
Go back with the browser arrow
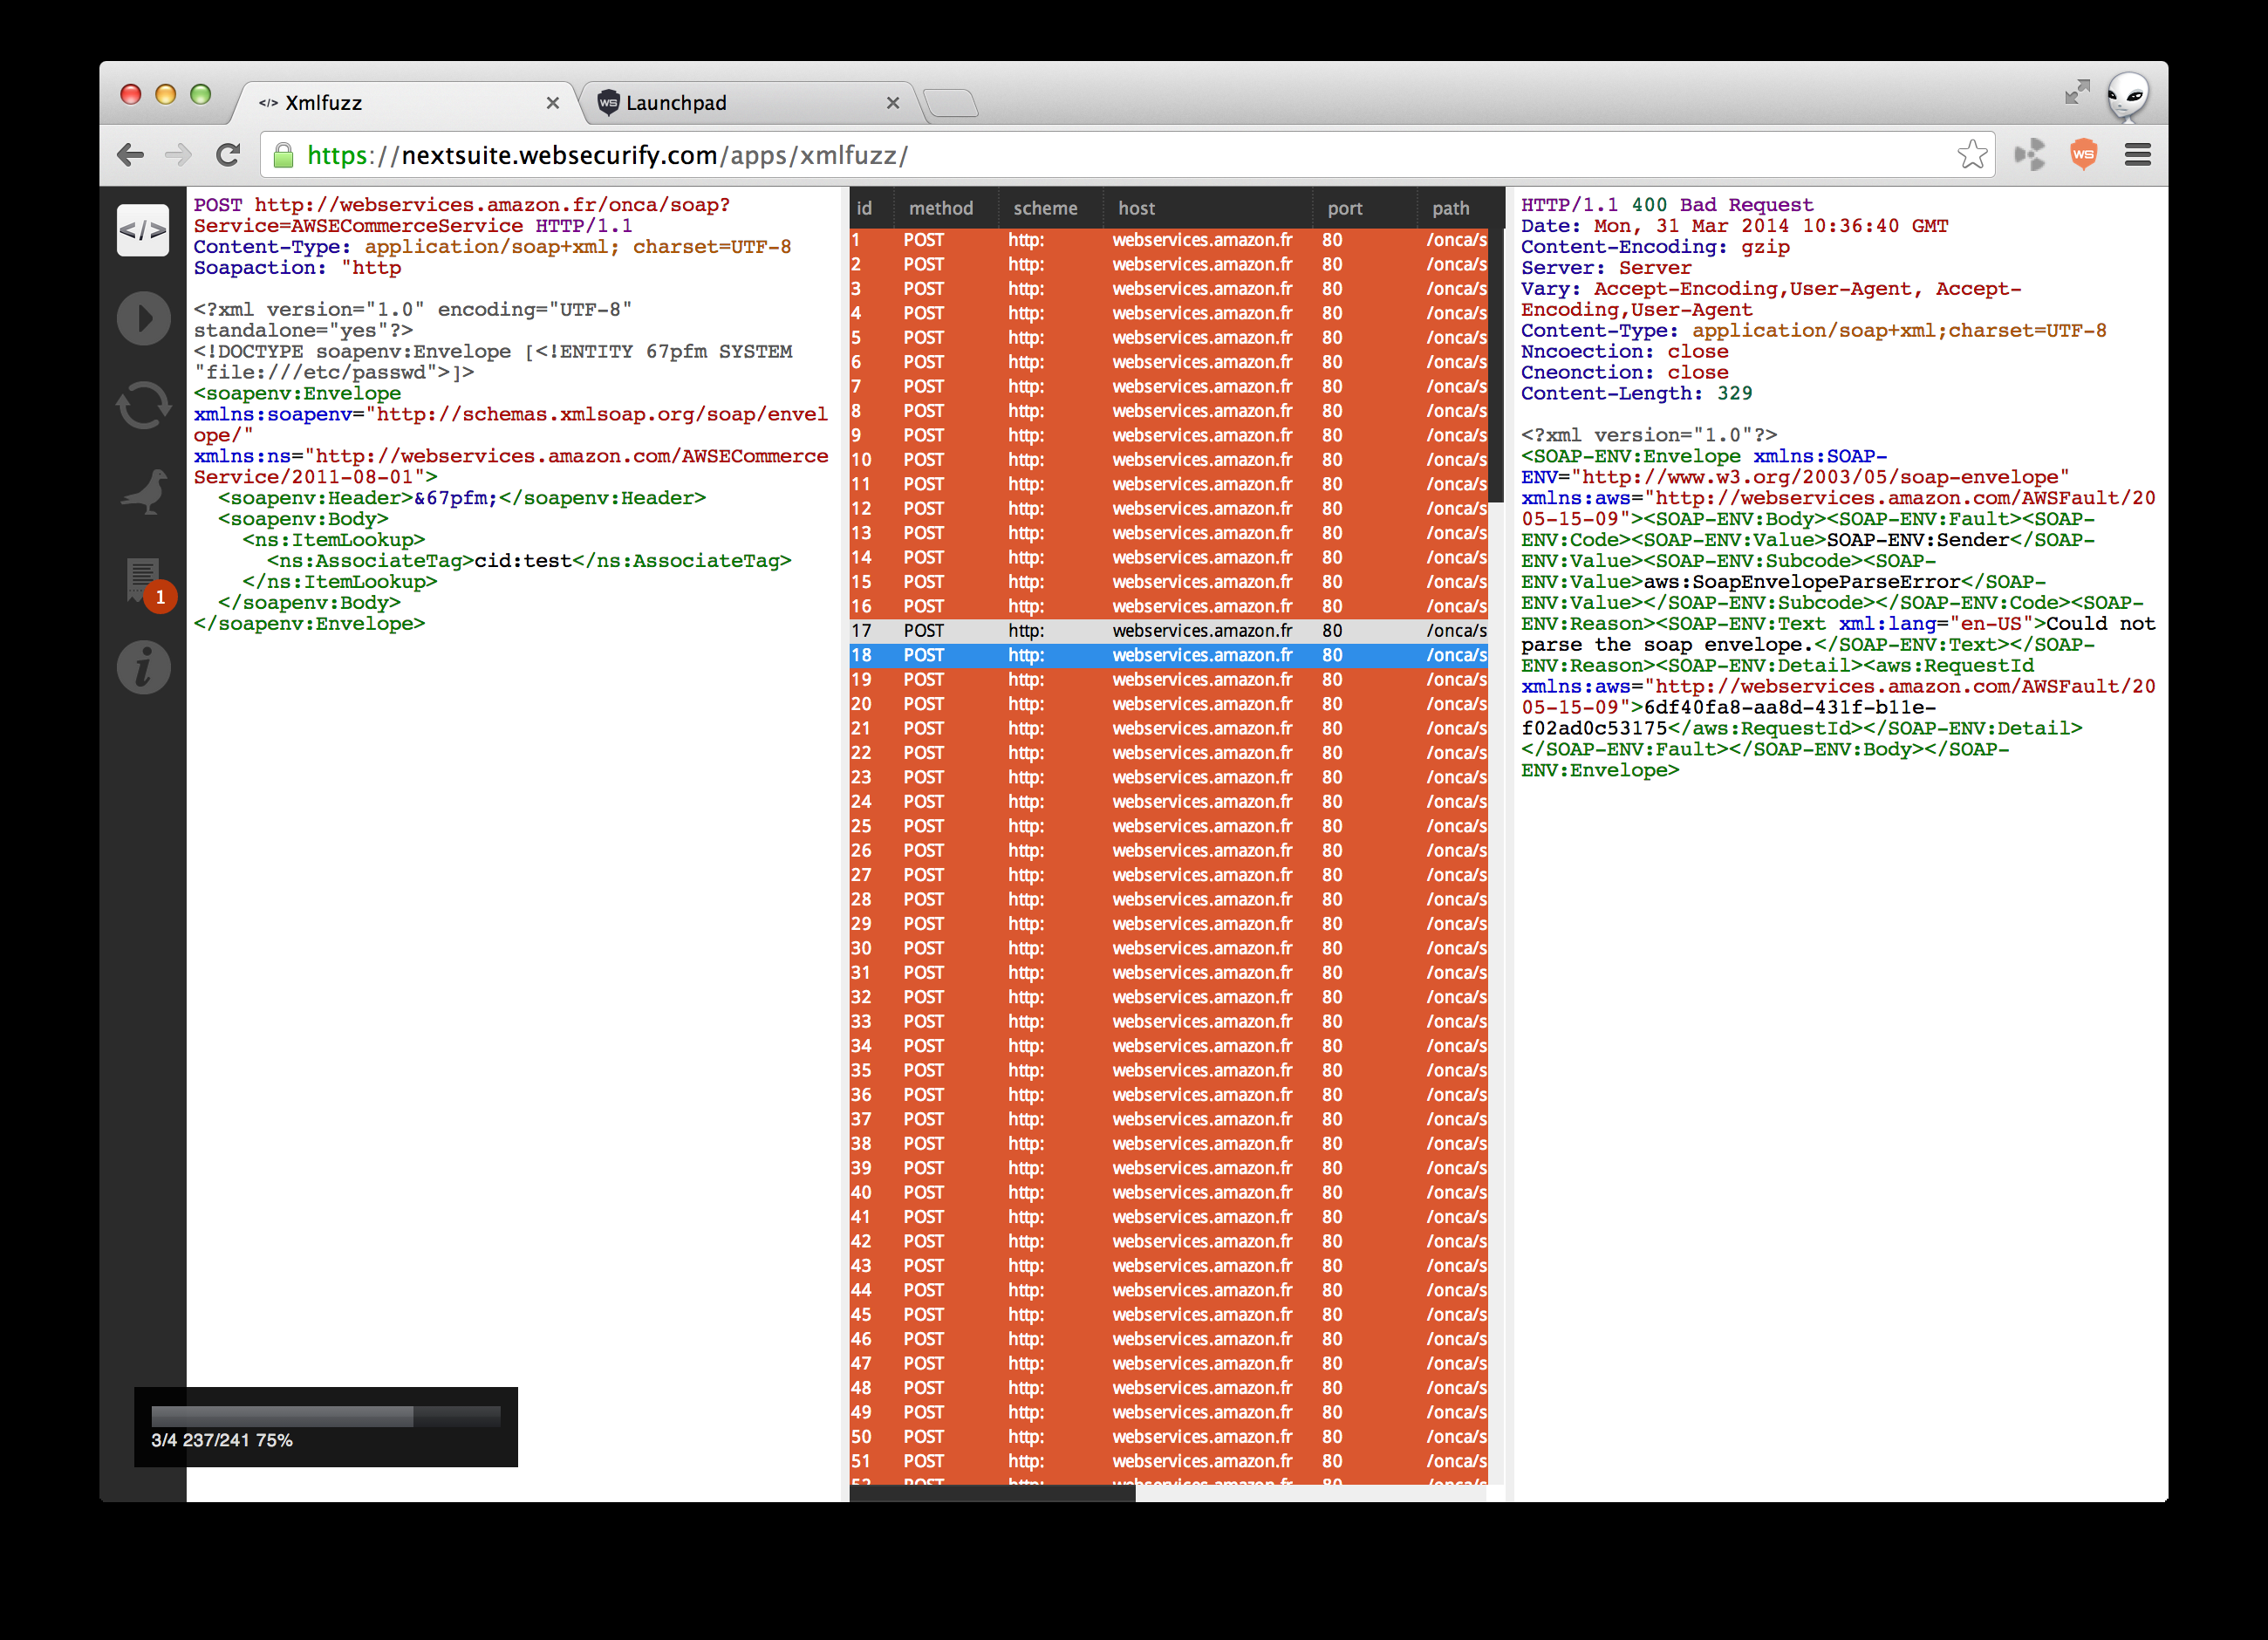pyautogui.click(x=131, y=155)
